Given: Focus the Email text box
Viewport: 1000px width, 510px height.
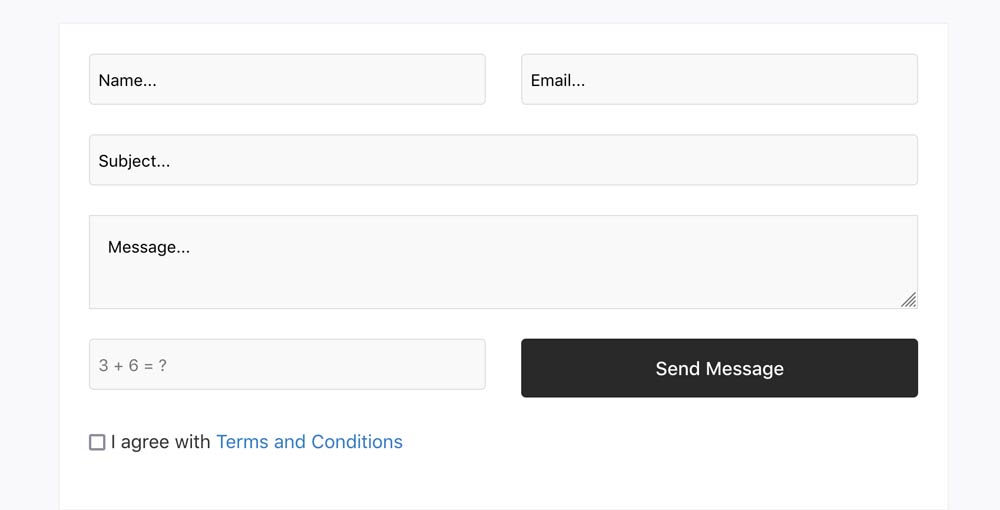Looking at the screenshot, I should 719,80.
